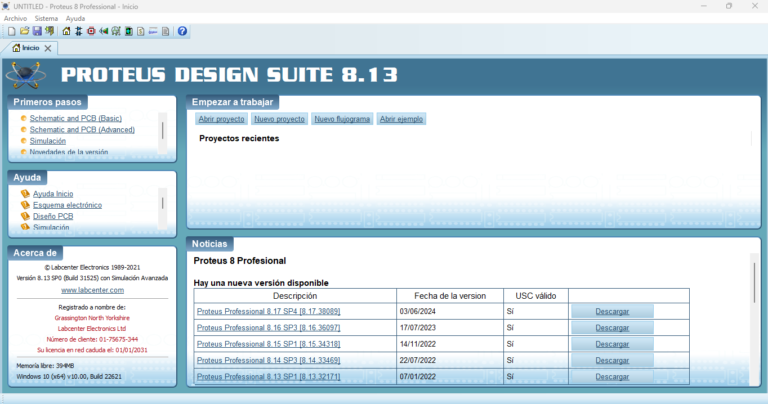Open the Source Code toolbar icon

coord(153,31)
